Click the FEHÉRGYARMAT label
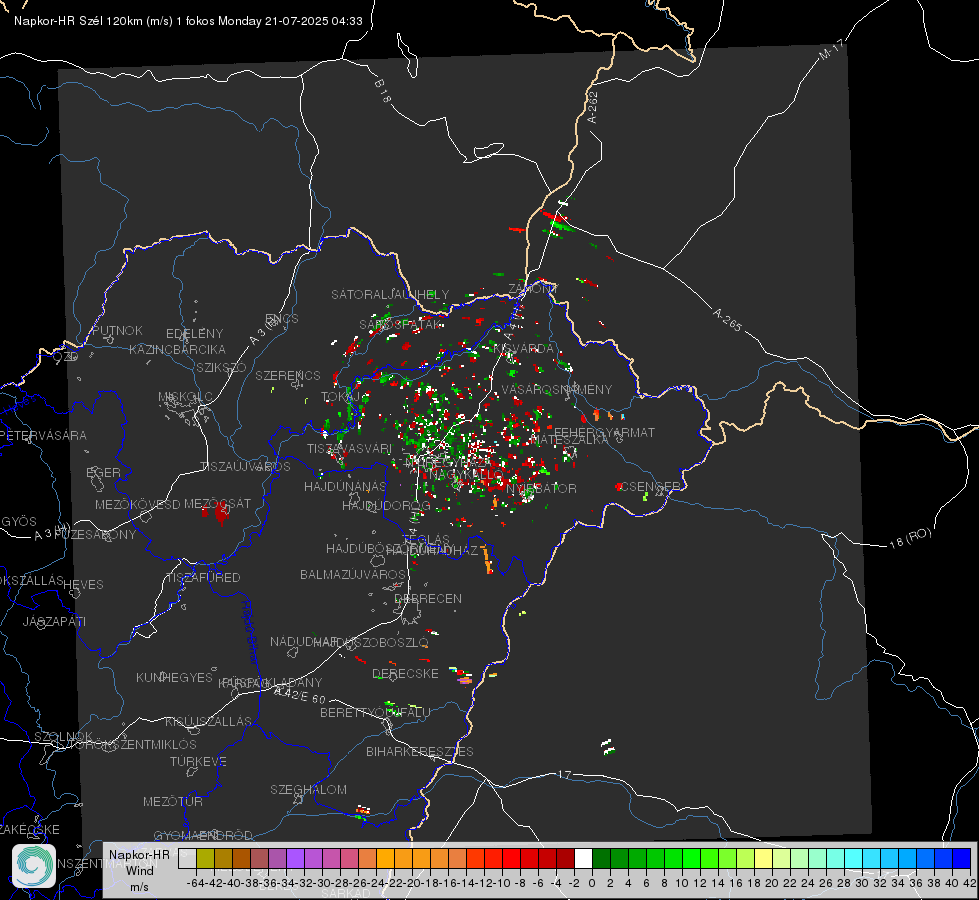 [x=604, y=432]
